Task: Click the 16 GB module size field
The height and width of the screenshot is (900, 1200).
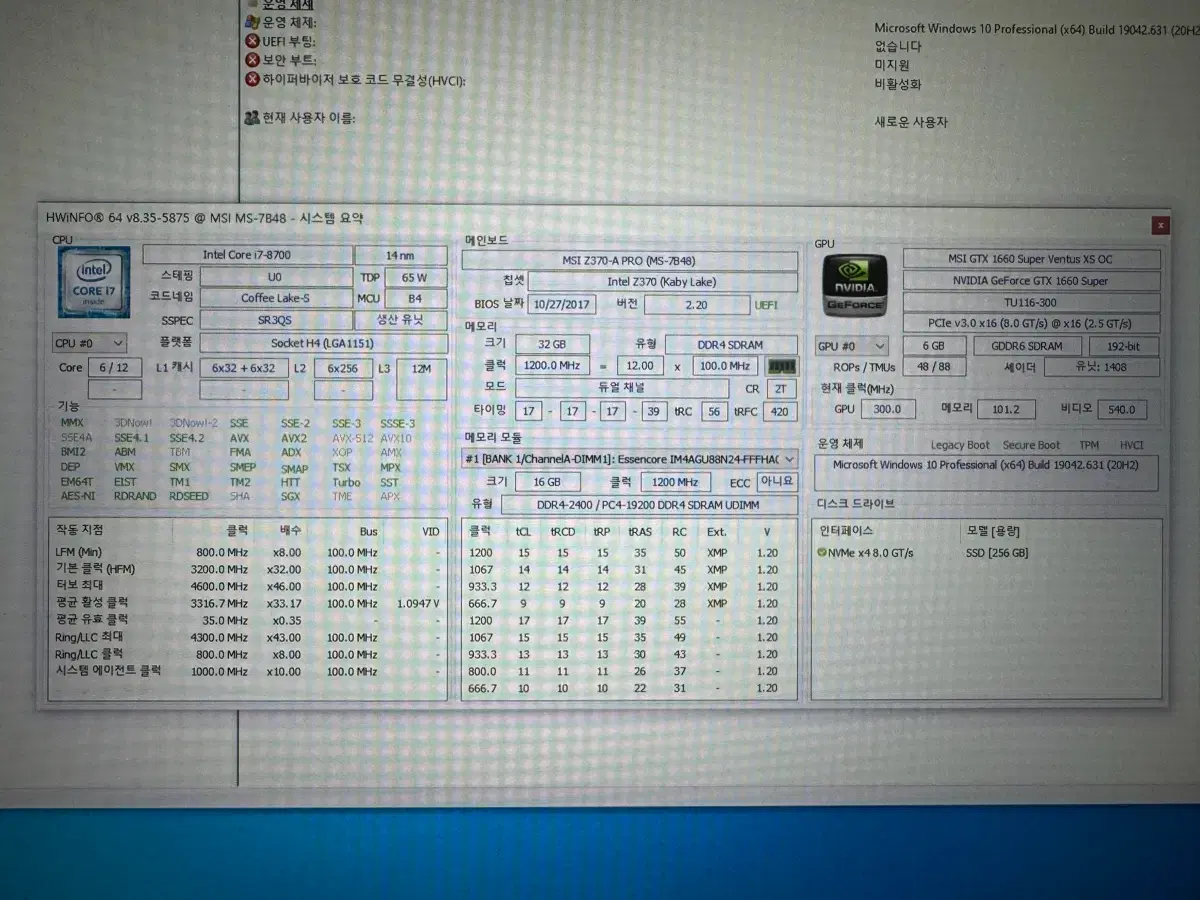Action: click(x=546, y=482)
